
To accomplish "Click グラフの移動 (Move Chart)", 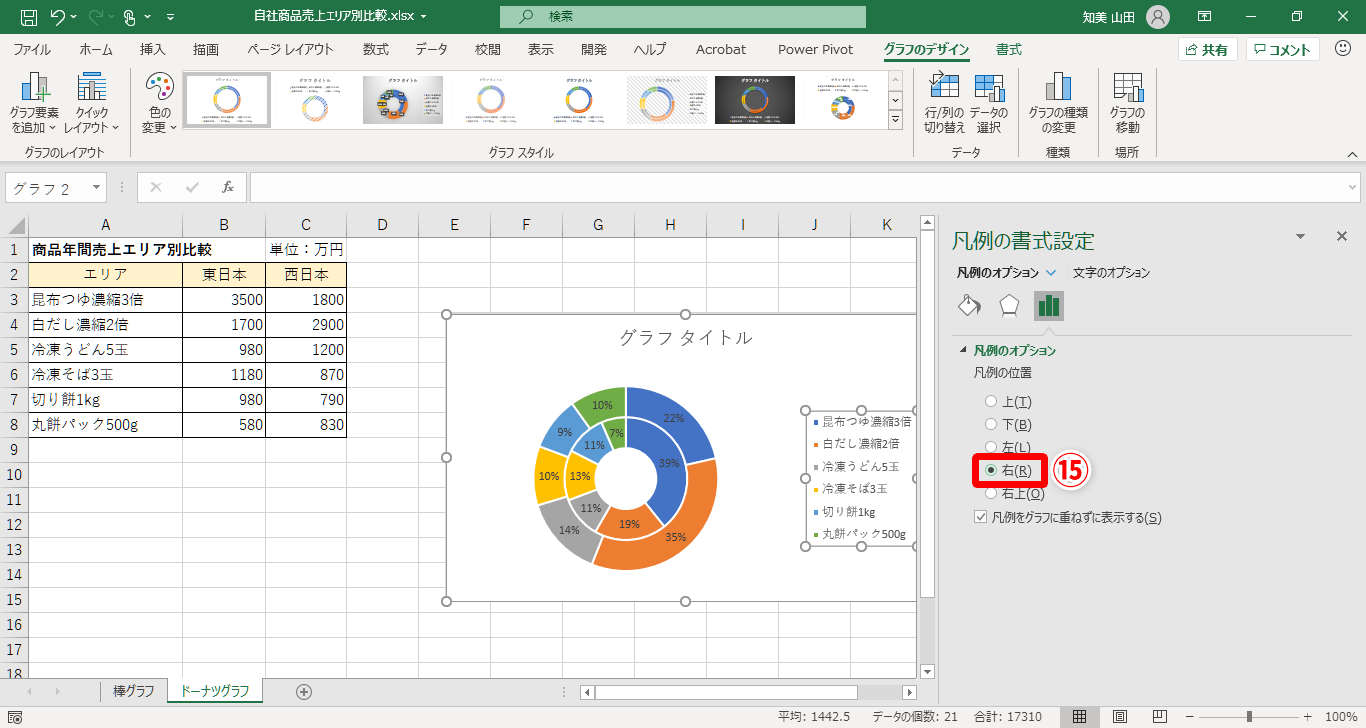I will tap(1127, 103).
